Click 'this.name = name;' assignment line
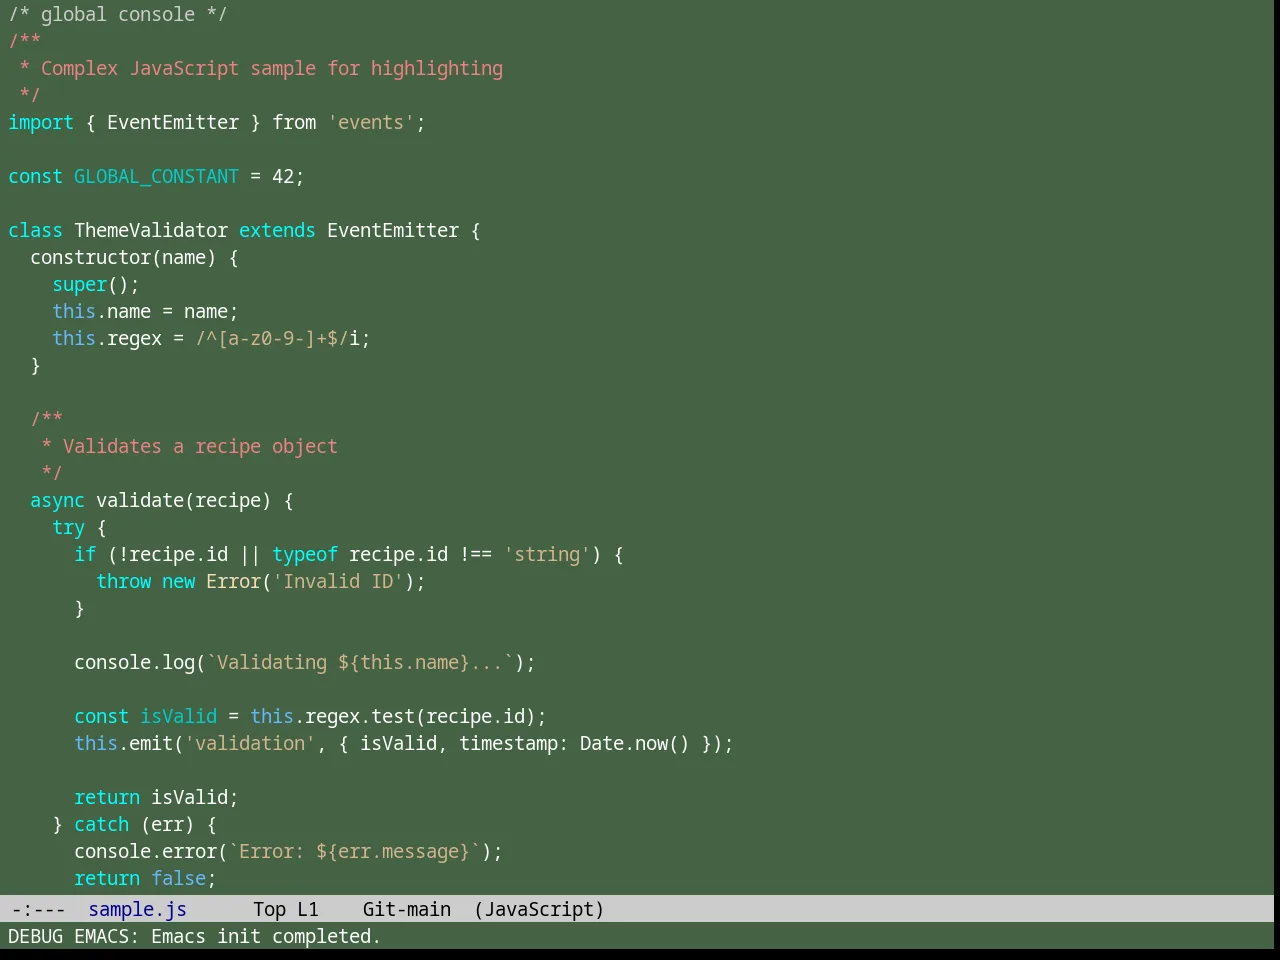 145,311
